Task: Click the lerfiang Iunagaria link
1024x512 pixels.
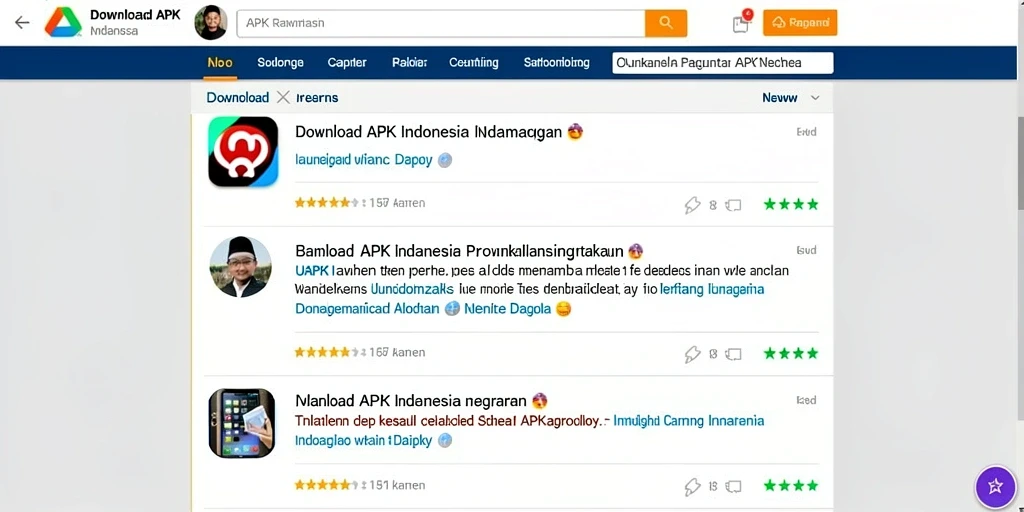Action: coord(712,289)
